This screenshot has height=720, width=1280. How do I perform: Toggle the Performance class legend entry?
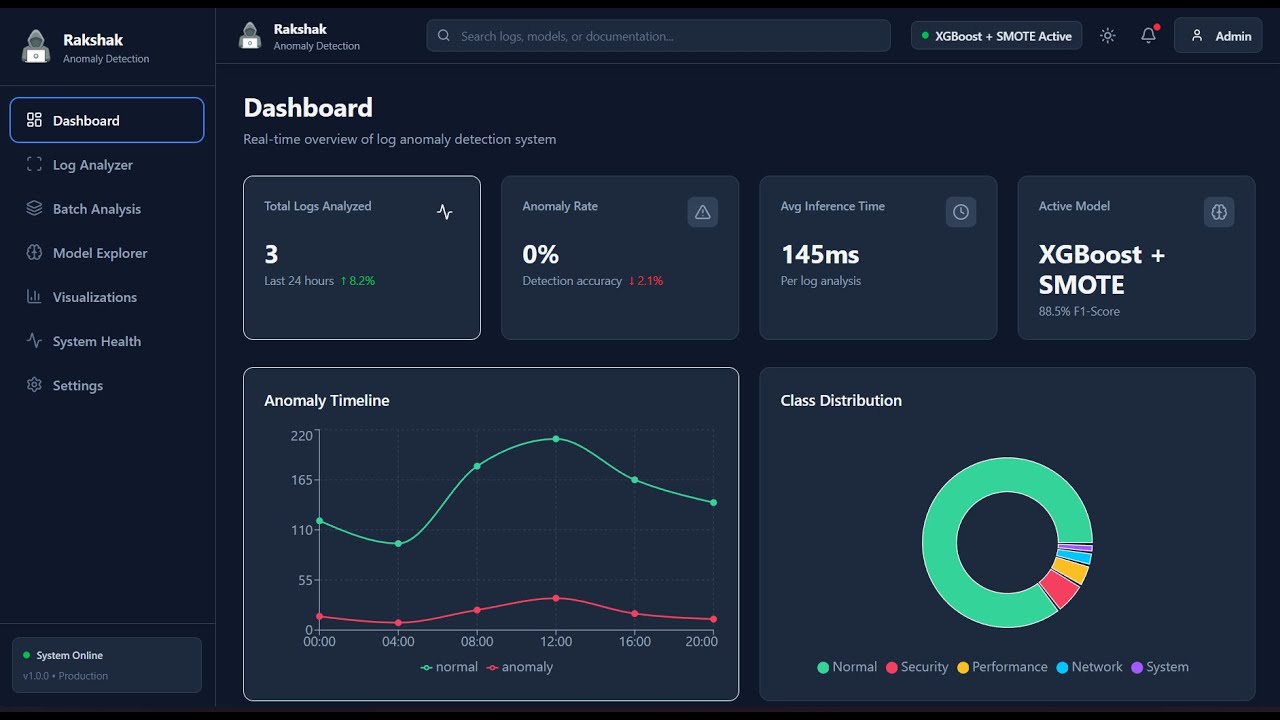point(1002,667)
